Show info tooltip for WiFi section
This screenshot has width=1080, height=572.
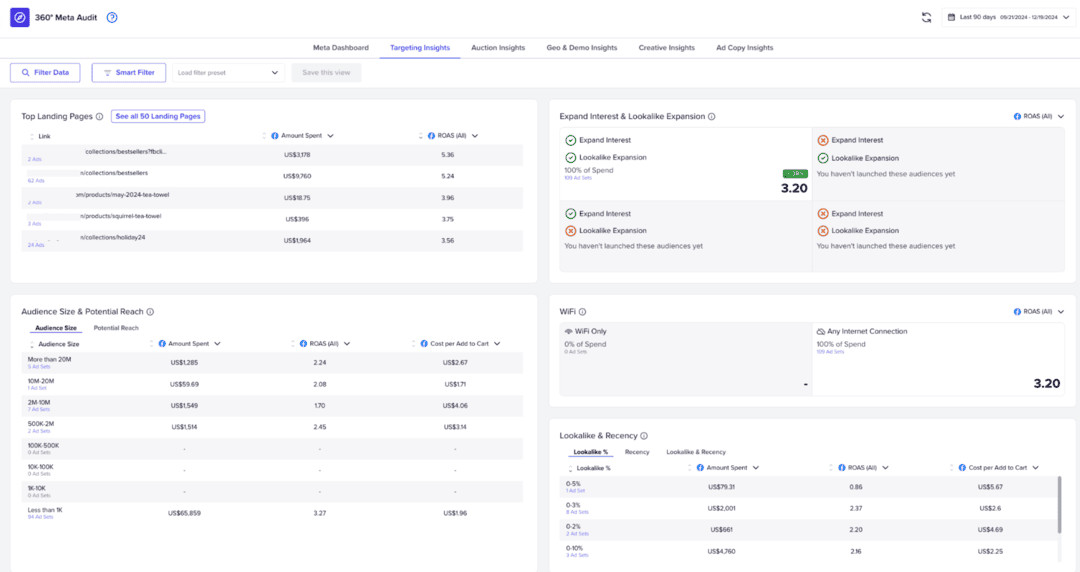tap(583, 311)
